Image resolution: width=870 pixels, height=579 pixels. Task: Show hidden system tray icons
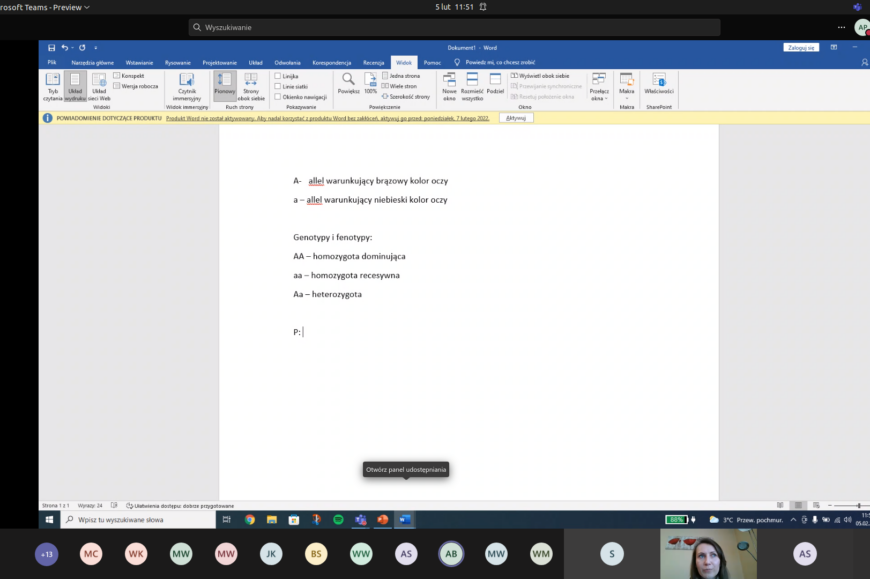point(793,520)
